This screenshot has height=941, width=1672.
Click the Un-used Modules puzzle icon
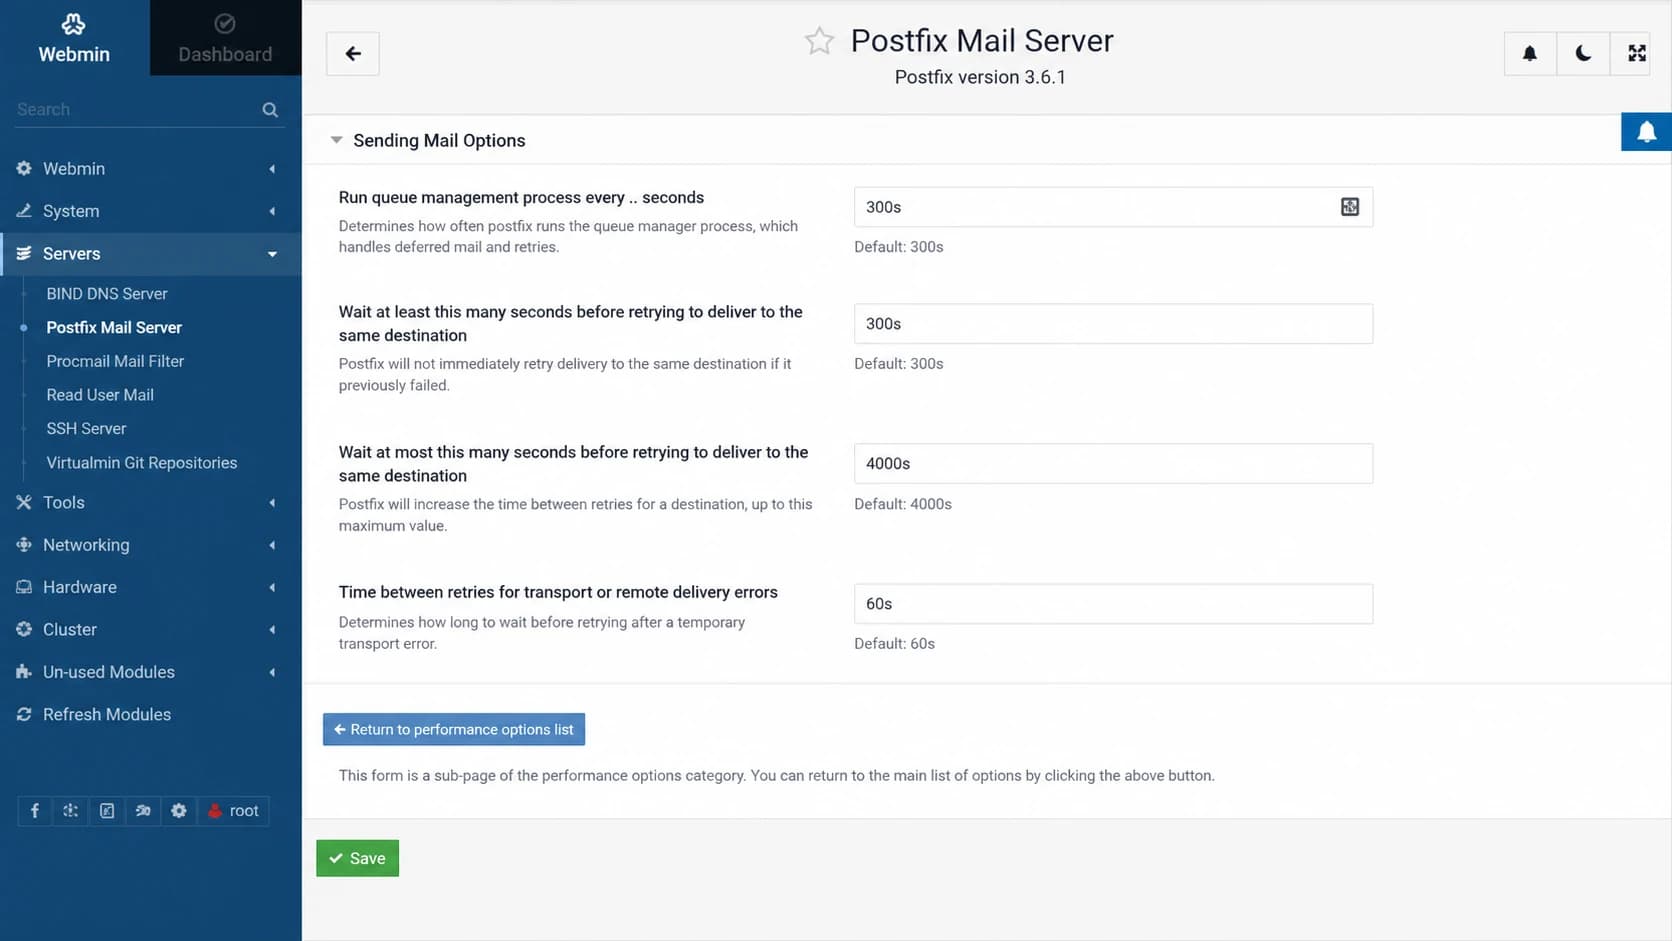(x=24, y=672)
